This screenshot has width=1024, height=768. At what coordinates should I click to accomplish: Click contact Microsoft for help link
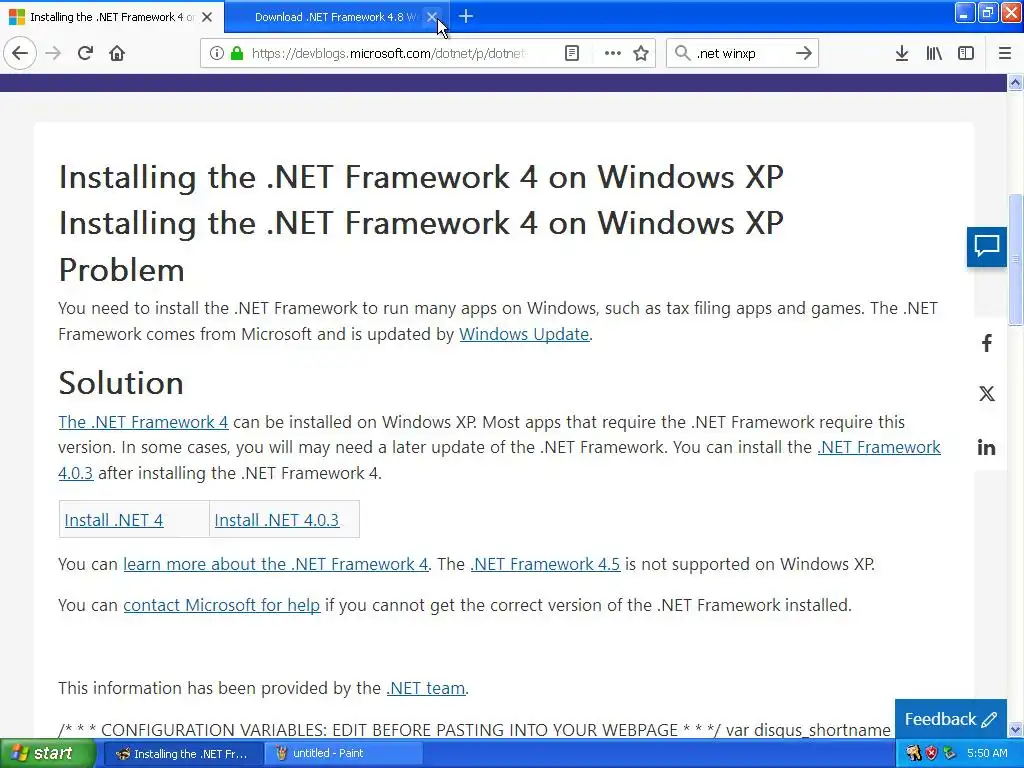click(x=221, y=605)
